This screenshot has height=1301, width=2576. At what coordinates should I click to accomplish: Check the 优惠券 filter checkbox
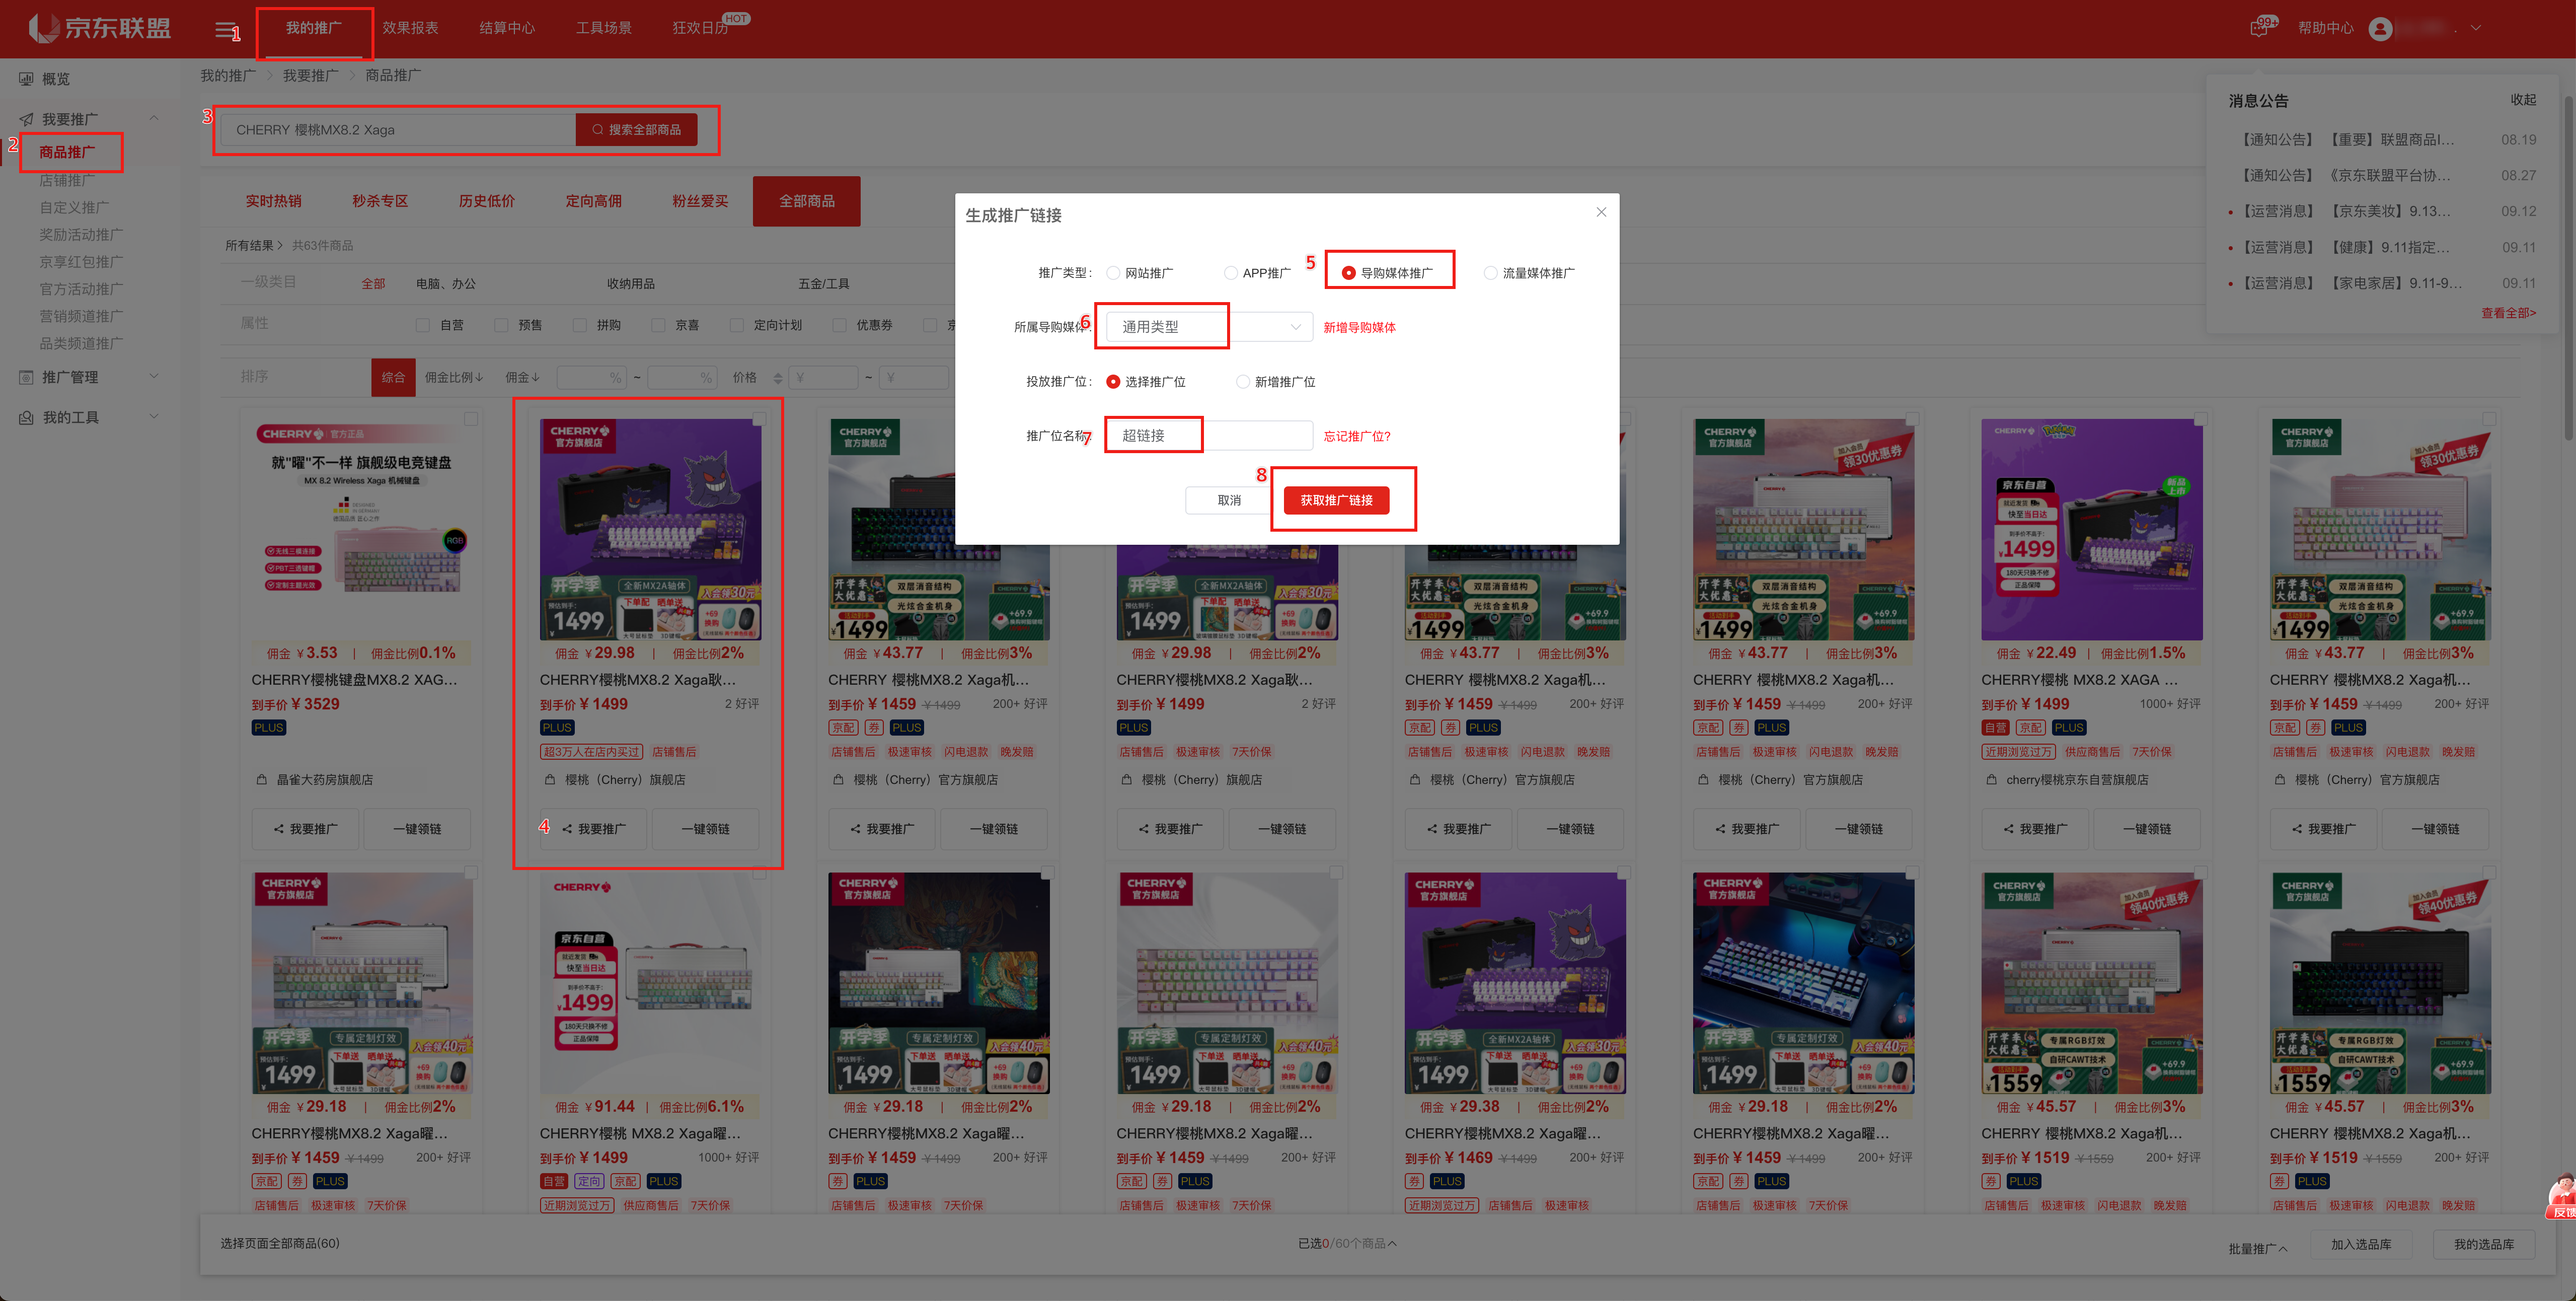(839, 325)
